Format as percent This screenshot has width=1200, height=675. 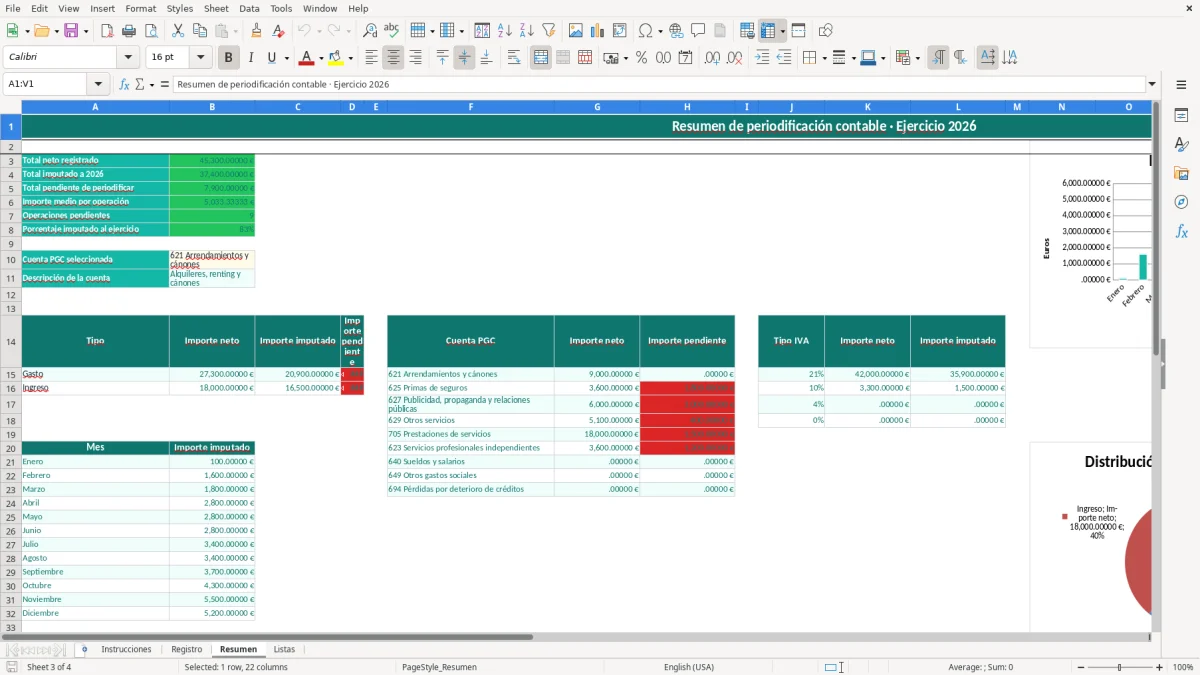641,58
